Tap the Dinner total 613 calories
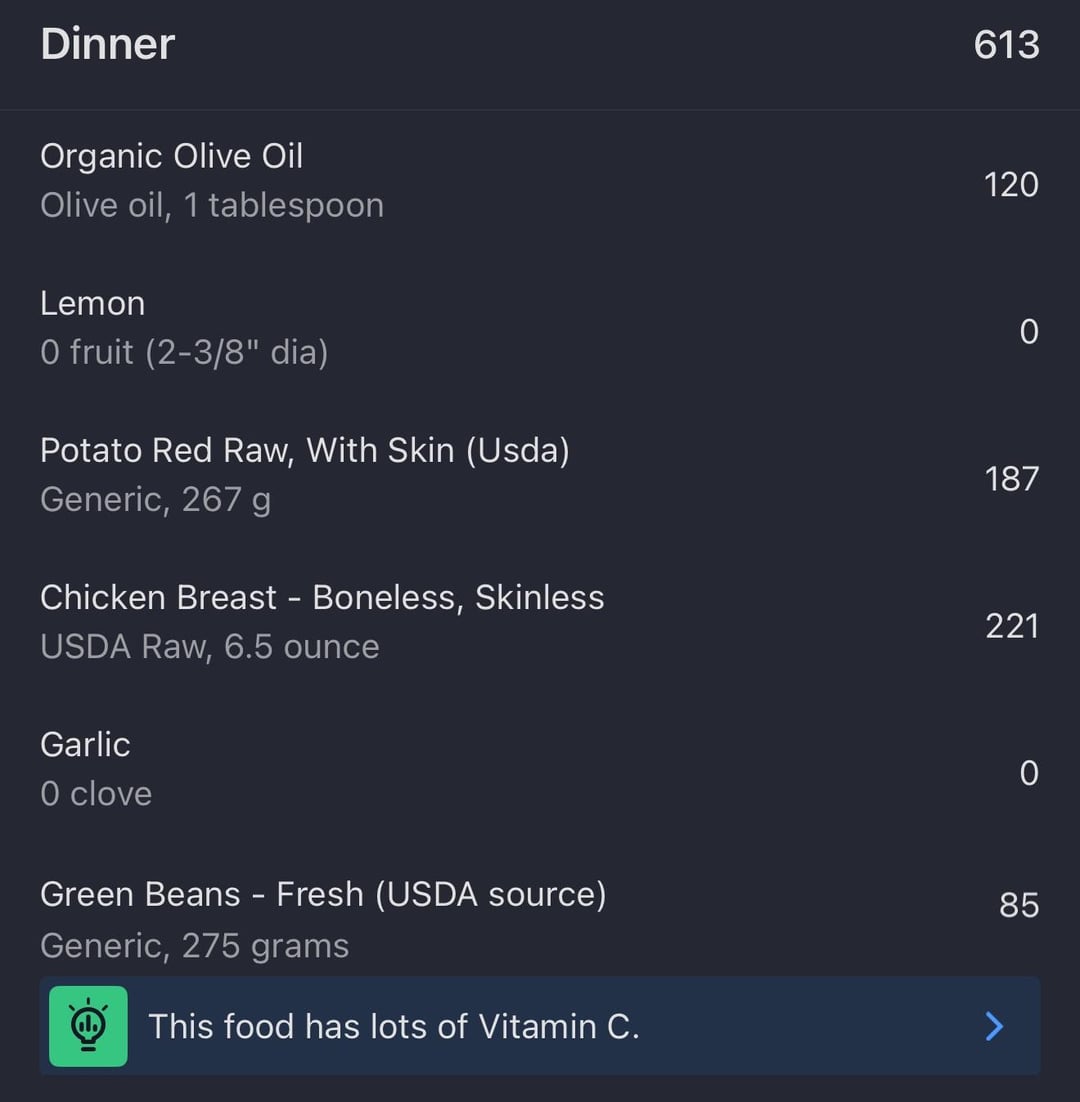Screen dimensions: 1080x1102 (1006, 45)
